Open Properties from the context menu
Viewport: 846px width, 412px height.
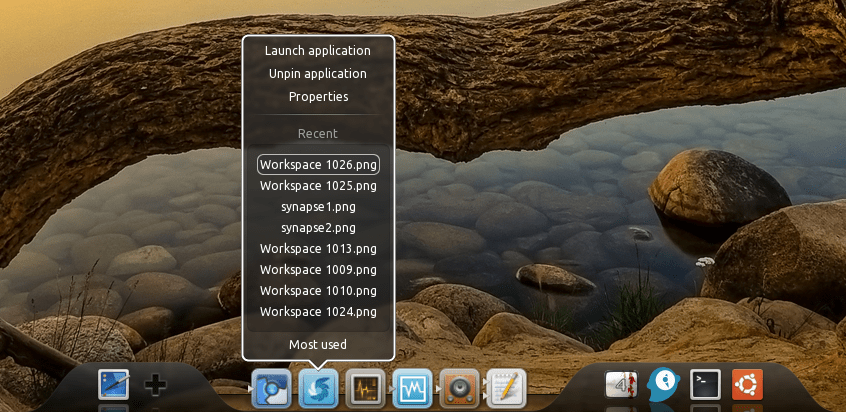pos(318,97)
